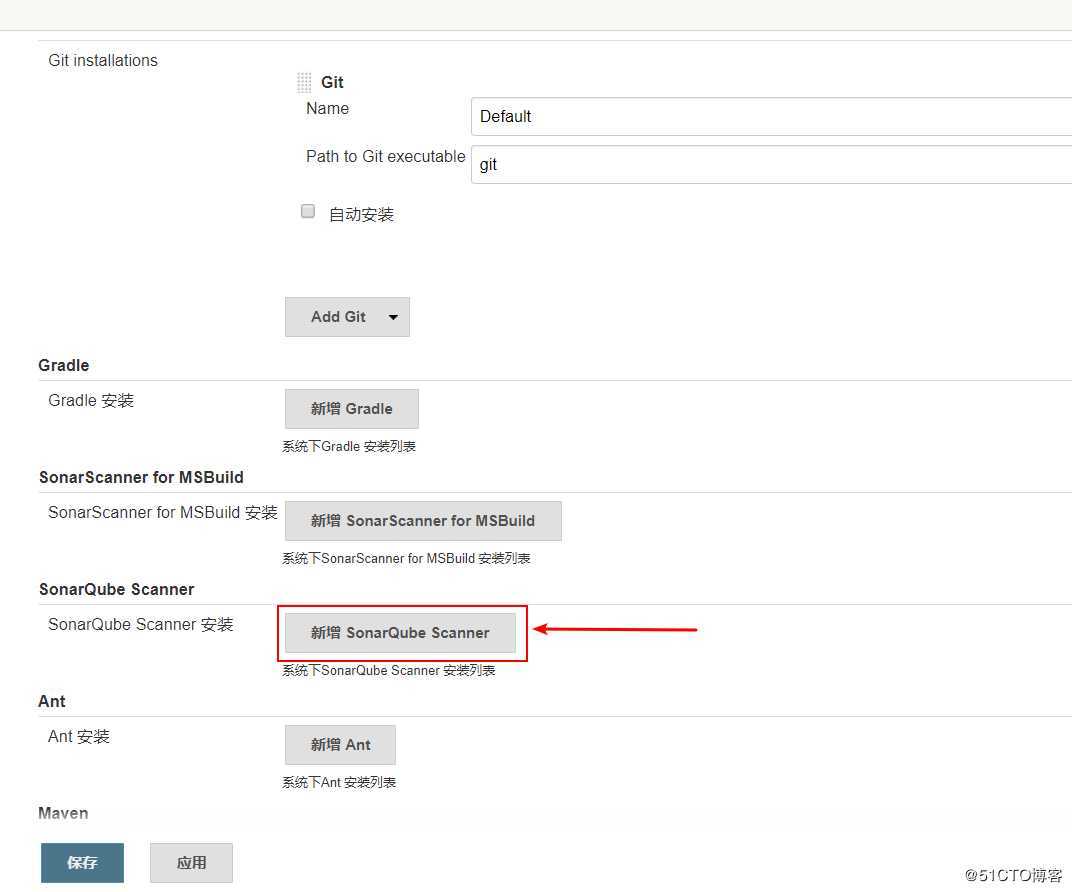Click the drag handle beside Git heading
The height and width of the screenshot is (892, 1072).
pos(304,83)
